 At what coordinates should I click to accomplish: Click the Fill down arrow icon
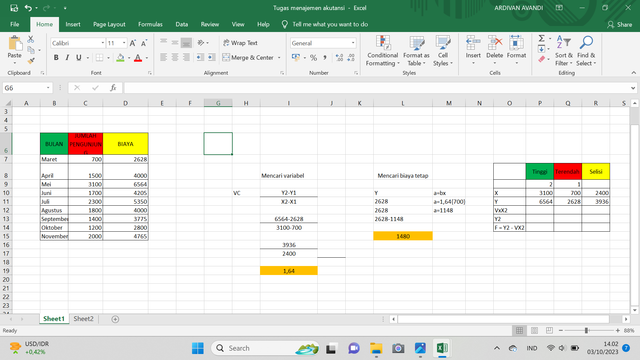pyautogui.click(x=541, y=49)
